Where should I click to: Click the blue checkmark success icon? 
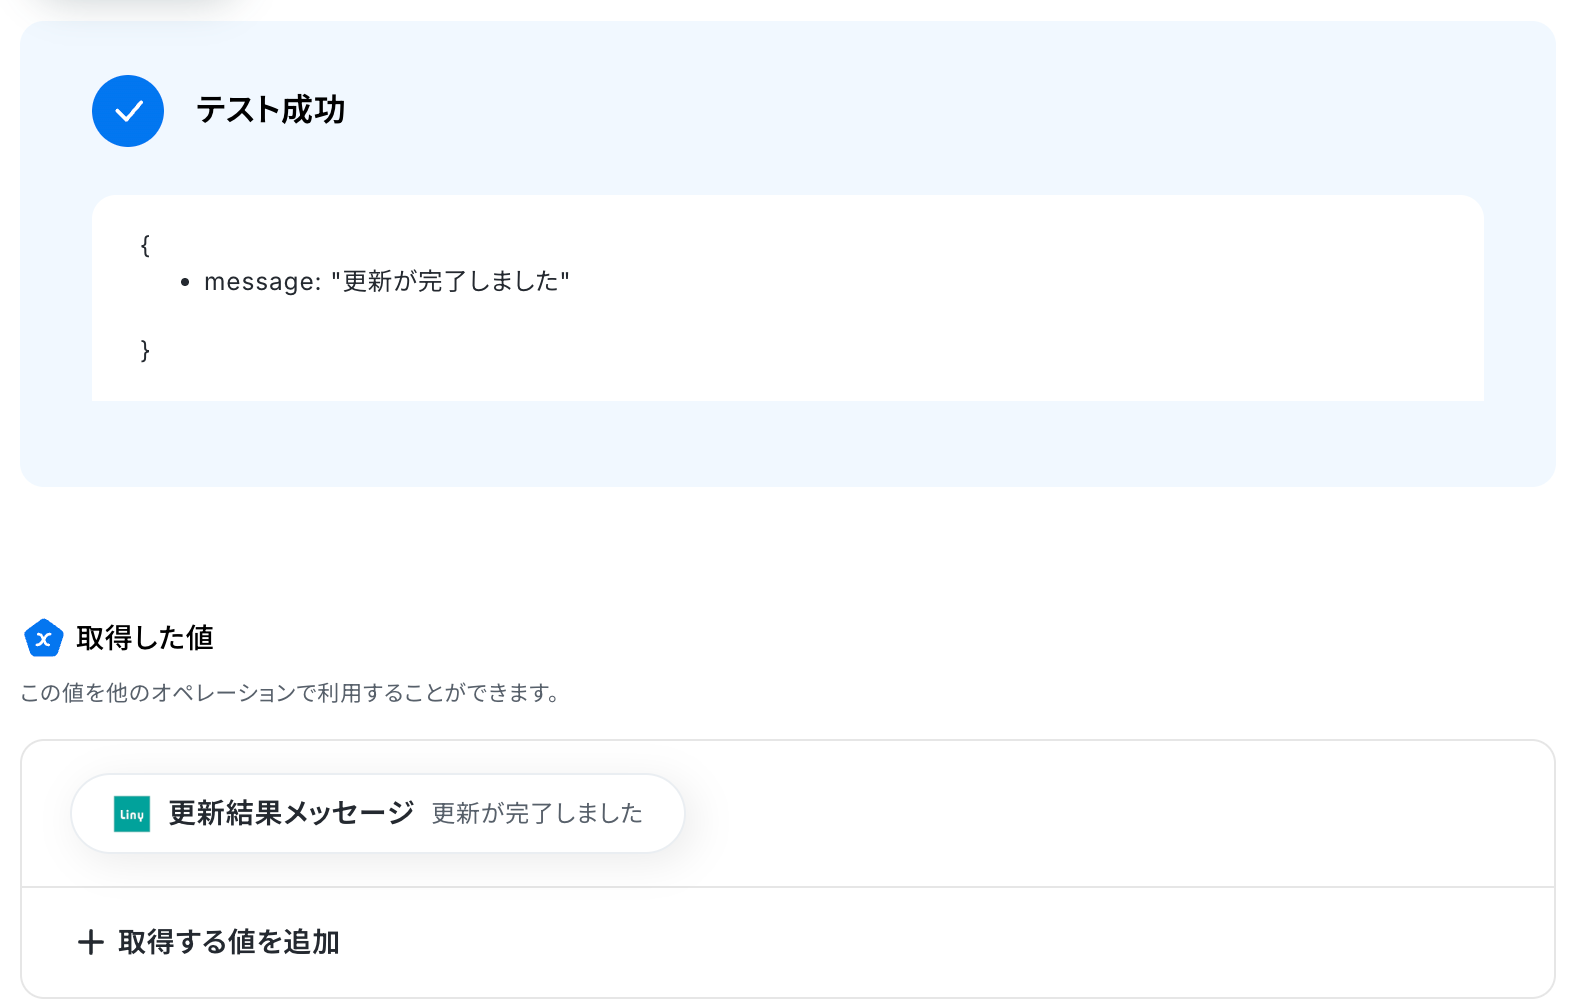128,111
